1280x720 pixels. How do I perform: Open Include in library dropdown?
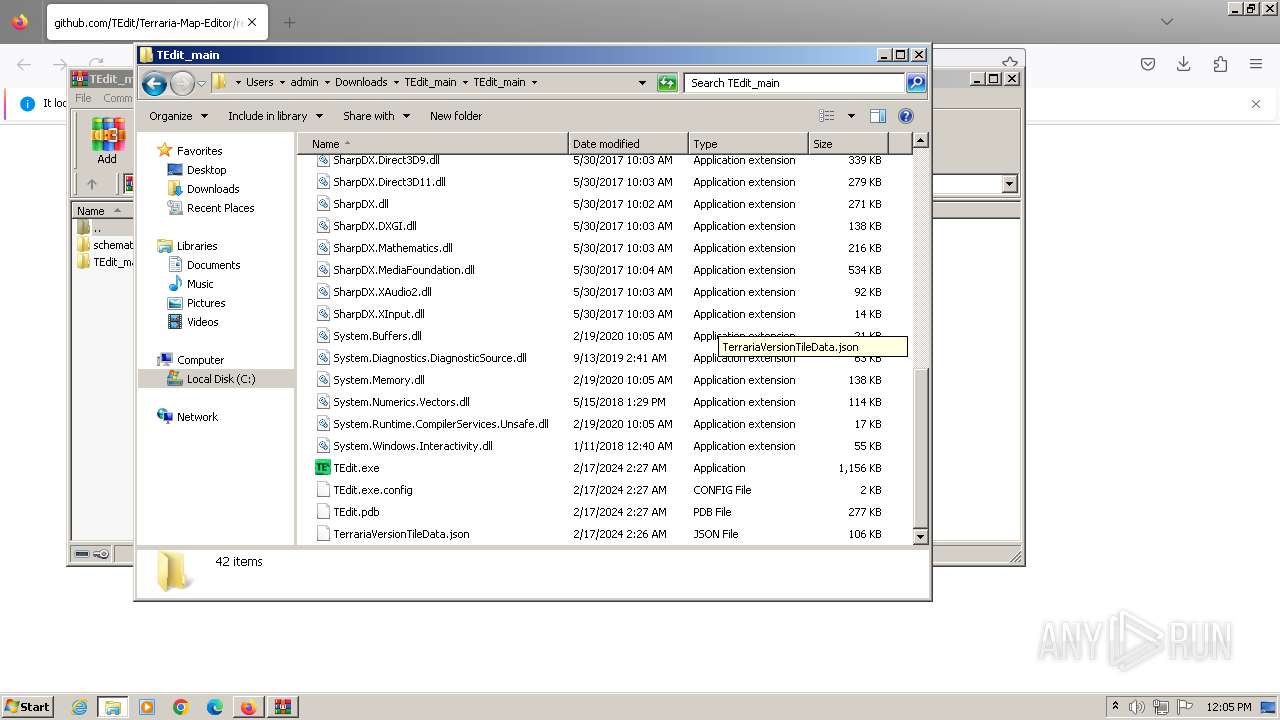[275, 116]
